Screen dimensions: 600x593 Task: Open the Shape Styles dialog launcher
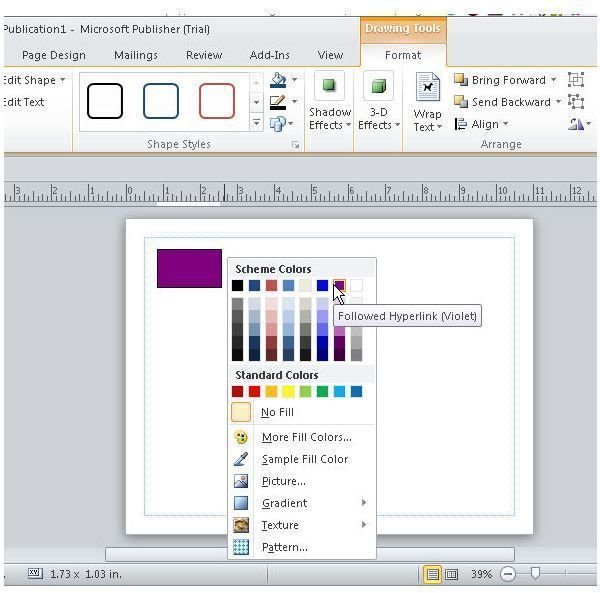pyautogui.click(x=295, y=145)
